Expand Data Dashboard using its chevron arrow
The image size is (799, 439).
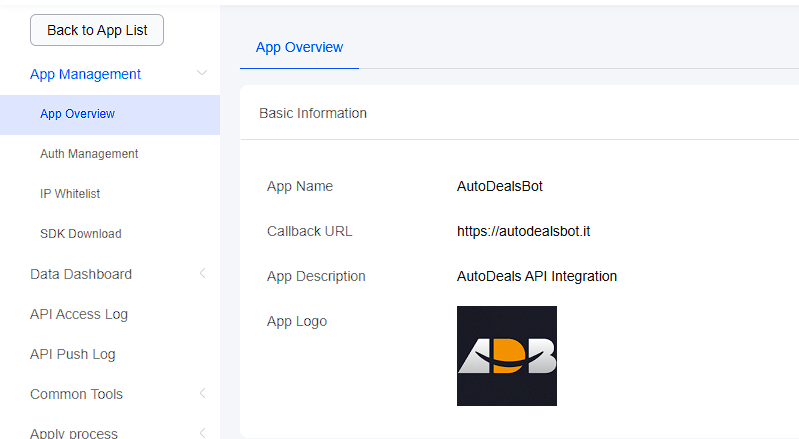pyautogui.click(x=202, y=274)
